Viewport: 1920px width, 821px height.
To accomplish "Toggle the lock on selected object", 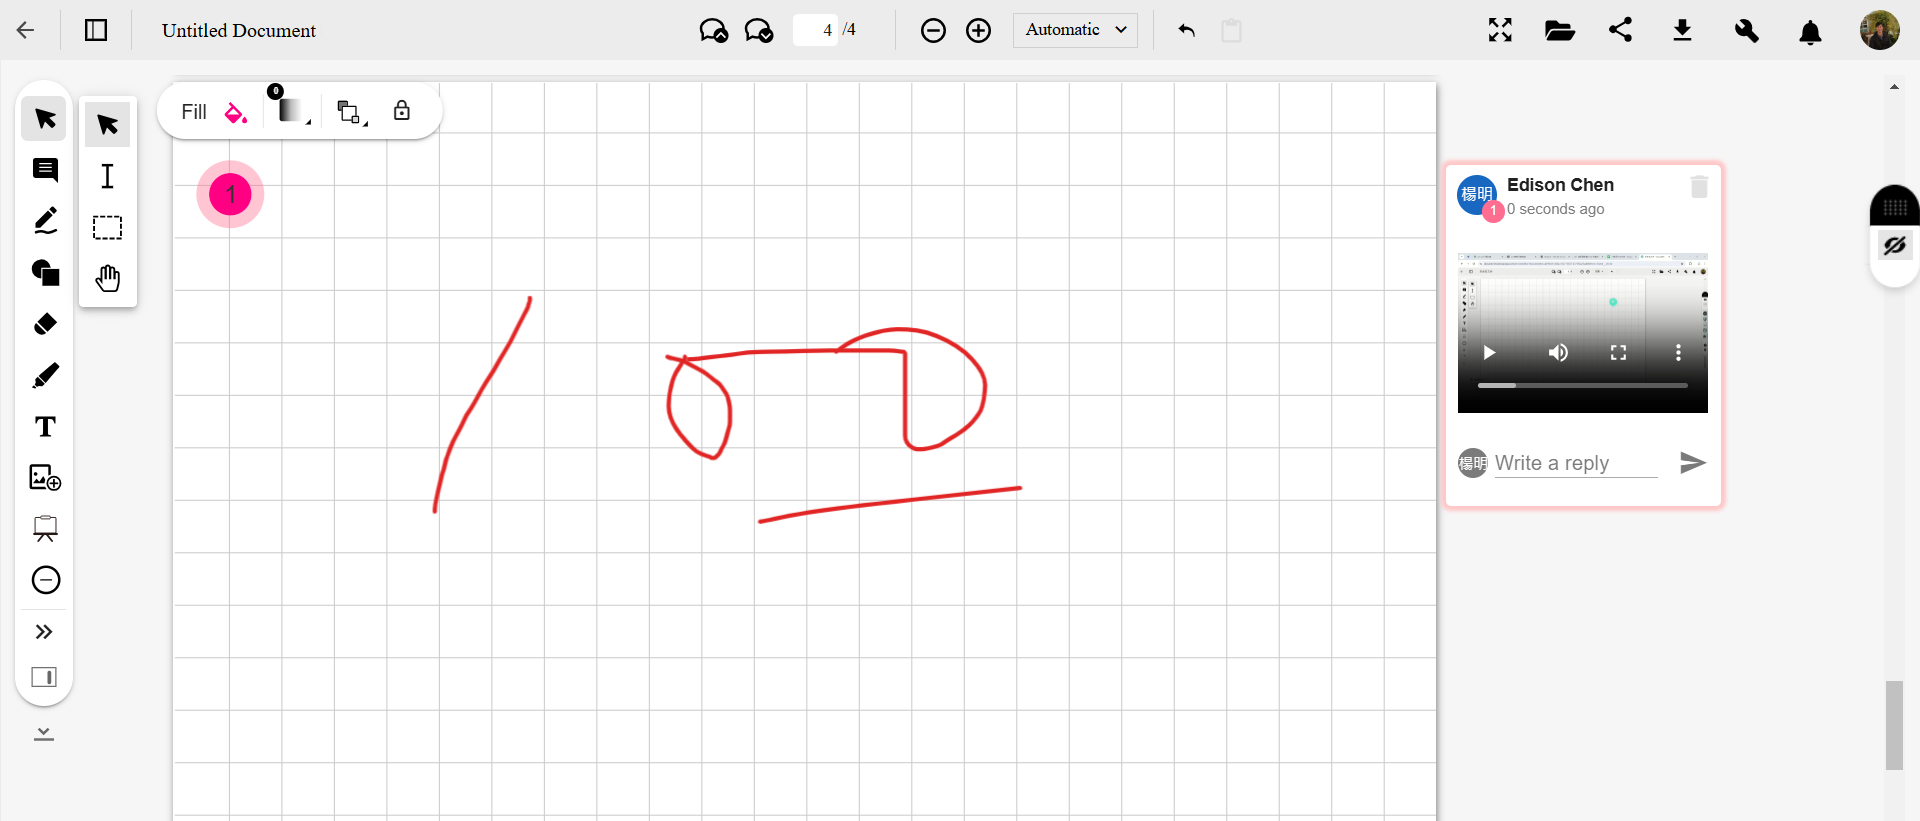I will click(401, 111).
